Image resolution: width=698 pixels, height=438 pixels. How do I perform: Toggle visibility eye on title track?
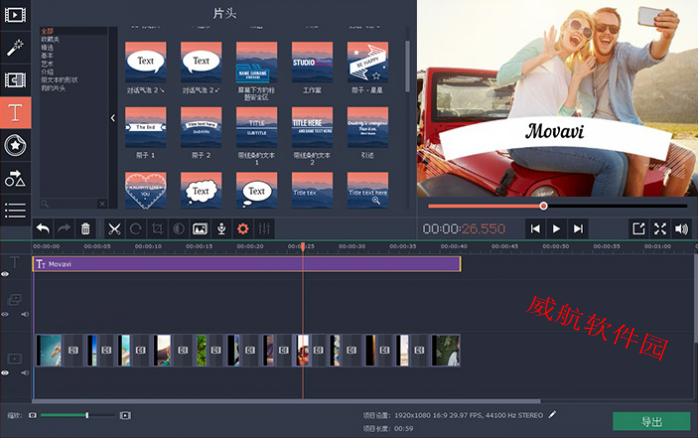[5, 273]
